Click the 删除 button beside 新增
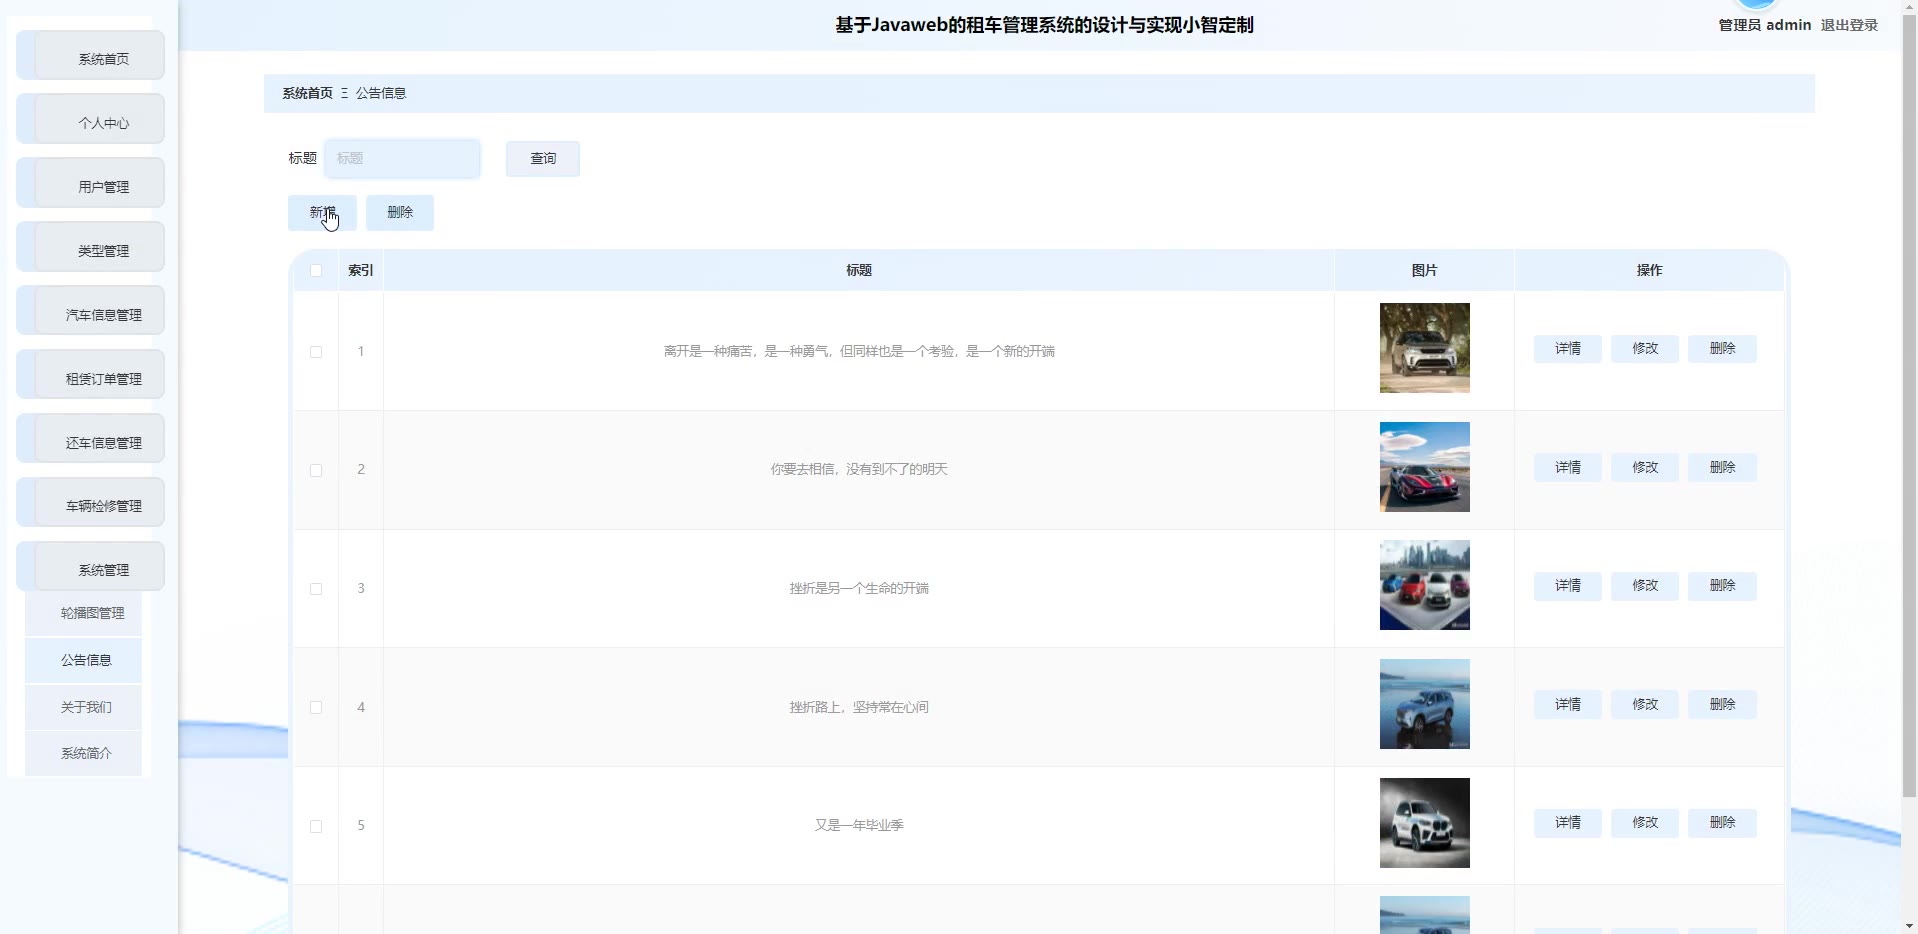 click(x=399, y=212)
